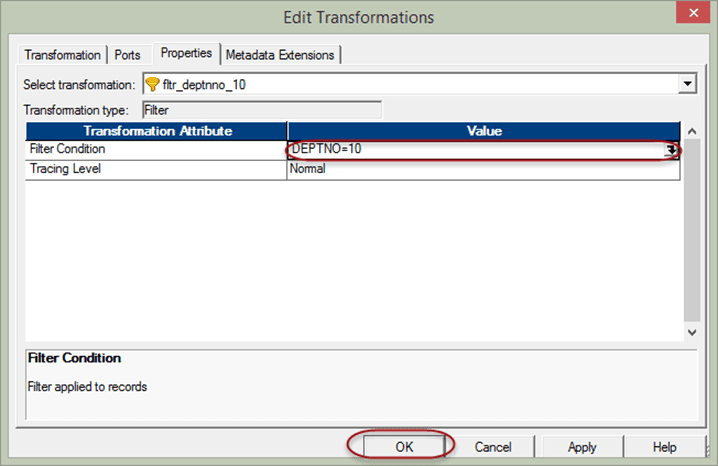This screenshot has height=466, width=718.
Task: Select the Tracing Level attribute row
Action: (x=156, y=169)
